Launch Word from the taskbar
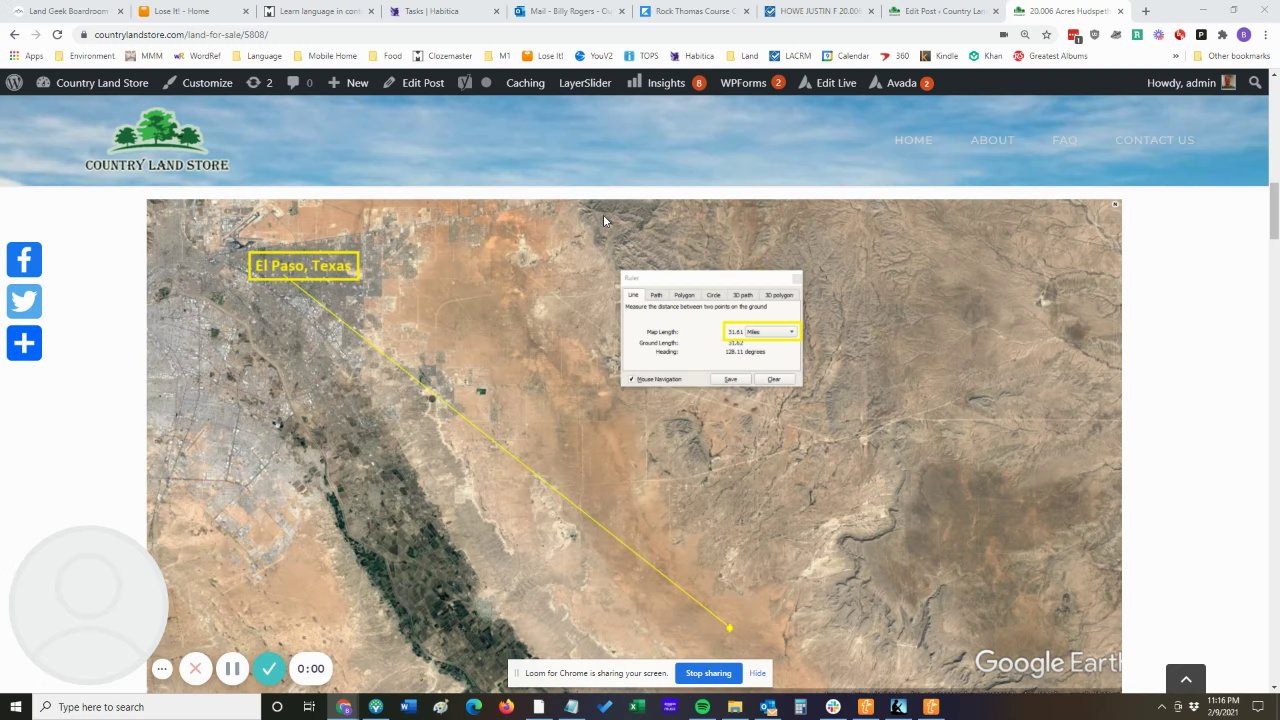The image size is (1280, 720). [407, 707]
